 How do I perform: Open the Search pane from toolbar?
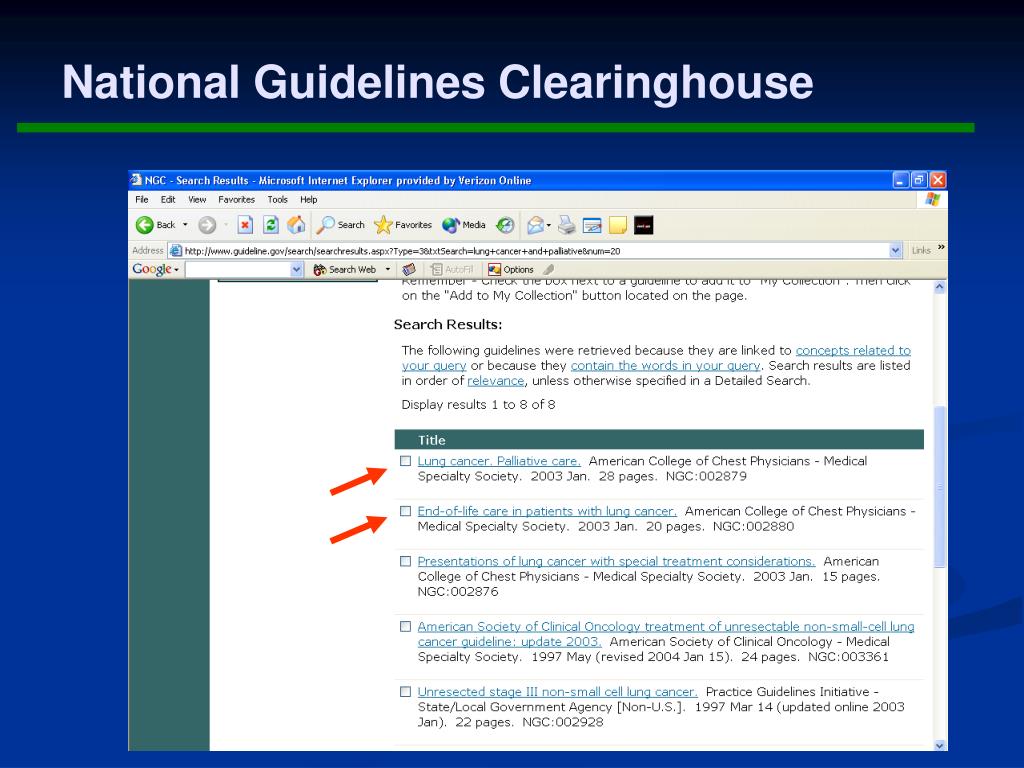pos(340,225)
